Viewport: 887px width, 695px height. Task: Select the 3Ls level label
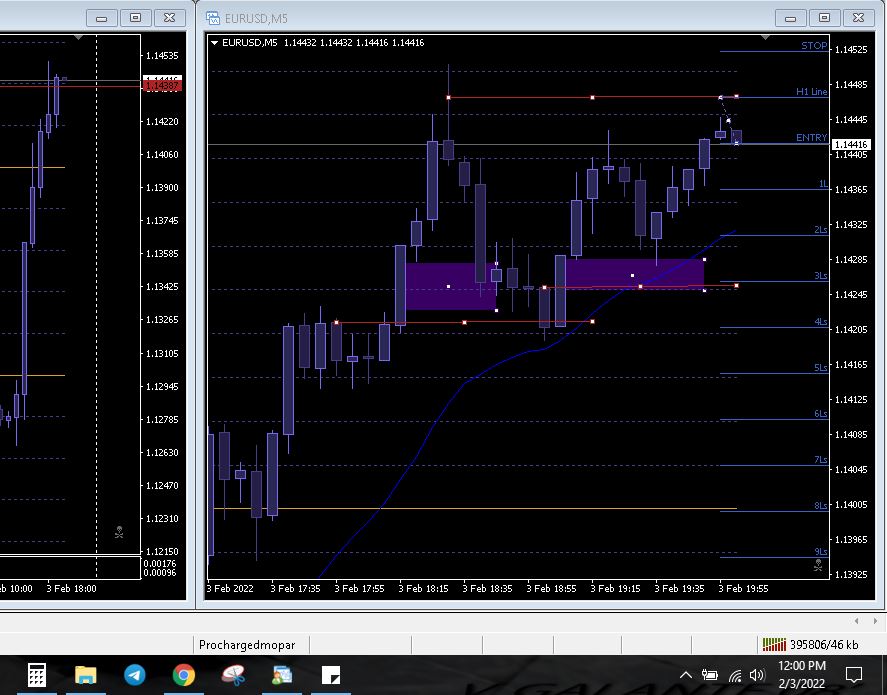coord(820,276)
